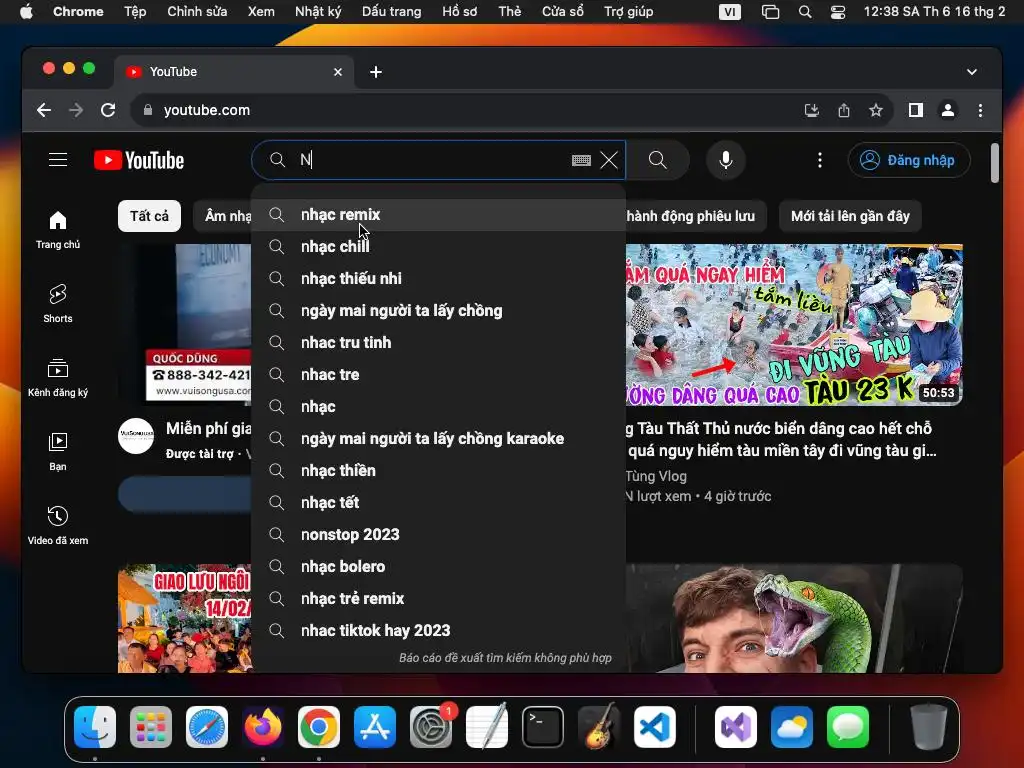Open Tùng Vlog channel link
1024x768 pixels.
pos(656,476)
